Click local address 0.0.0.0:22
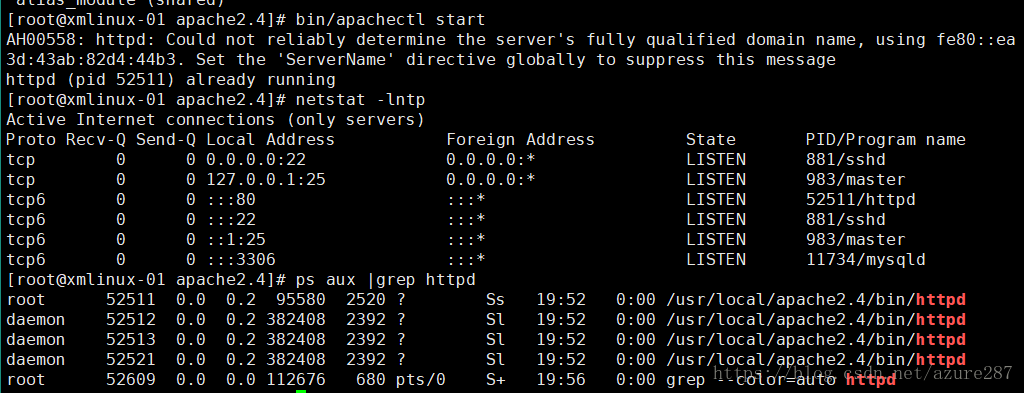 click(256, 159)
